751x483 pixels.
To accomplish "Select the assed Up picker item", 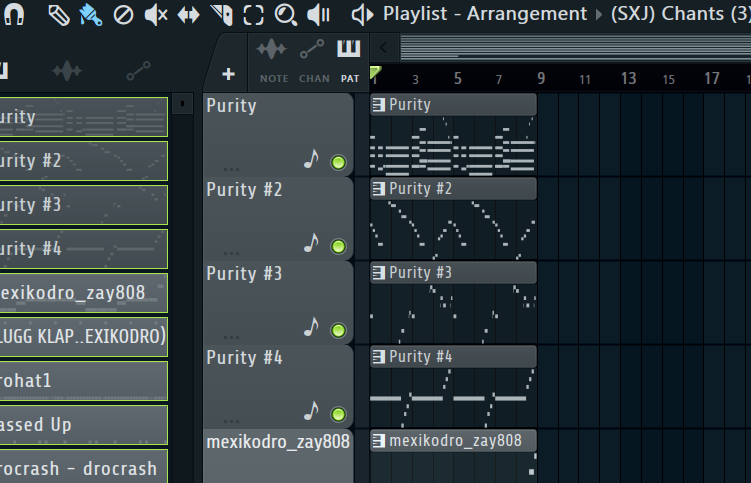I will 84,425.
